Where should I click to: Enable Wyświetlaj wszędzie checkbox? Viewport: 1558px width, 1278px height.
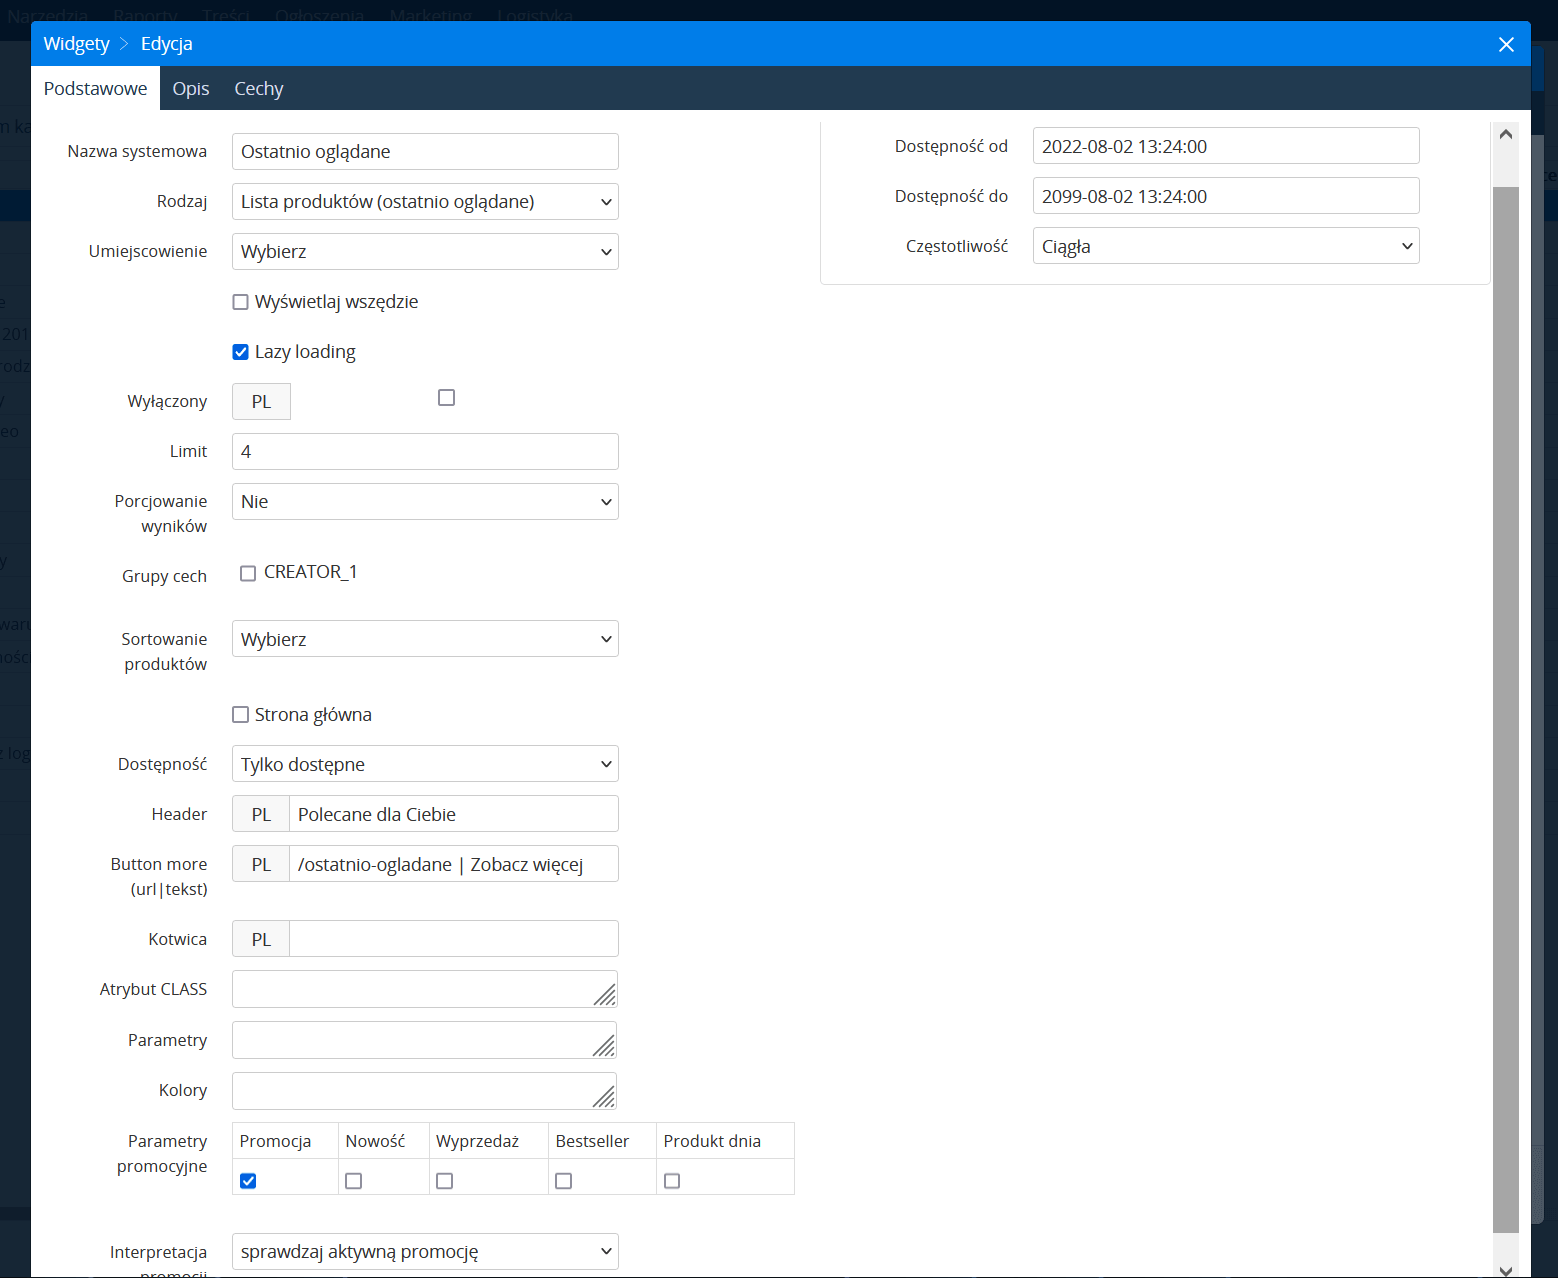pyautogui.click(x=241, y=302)
